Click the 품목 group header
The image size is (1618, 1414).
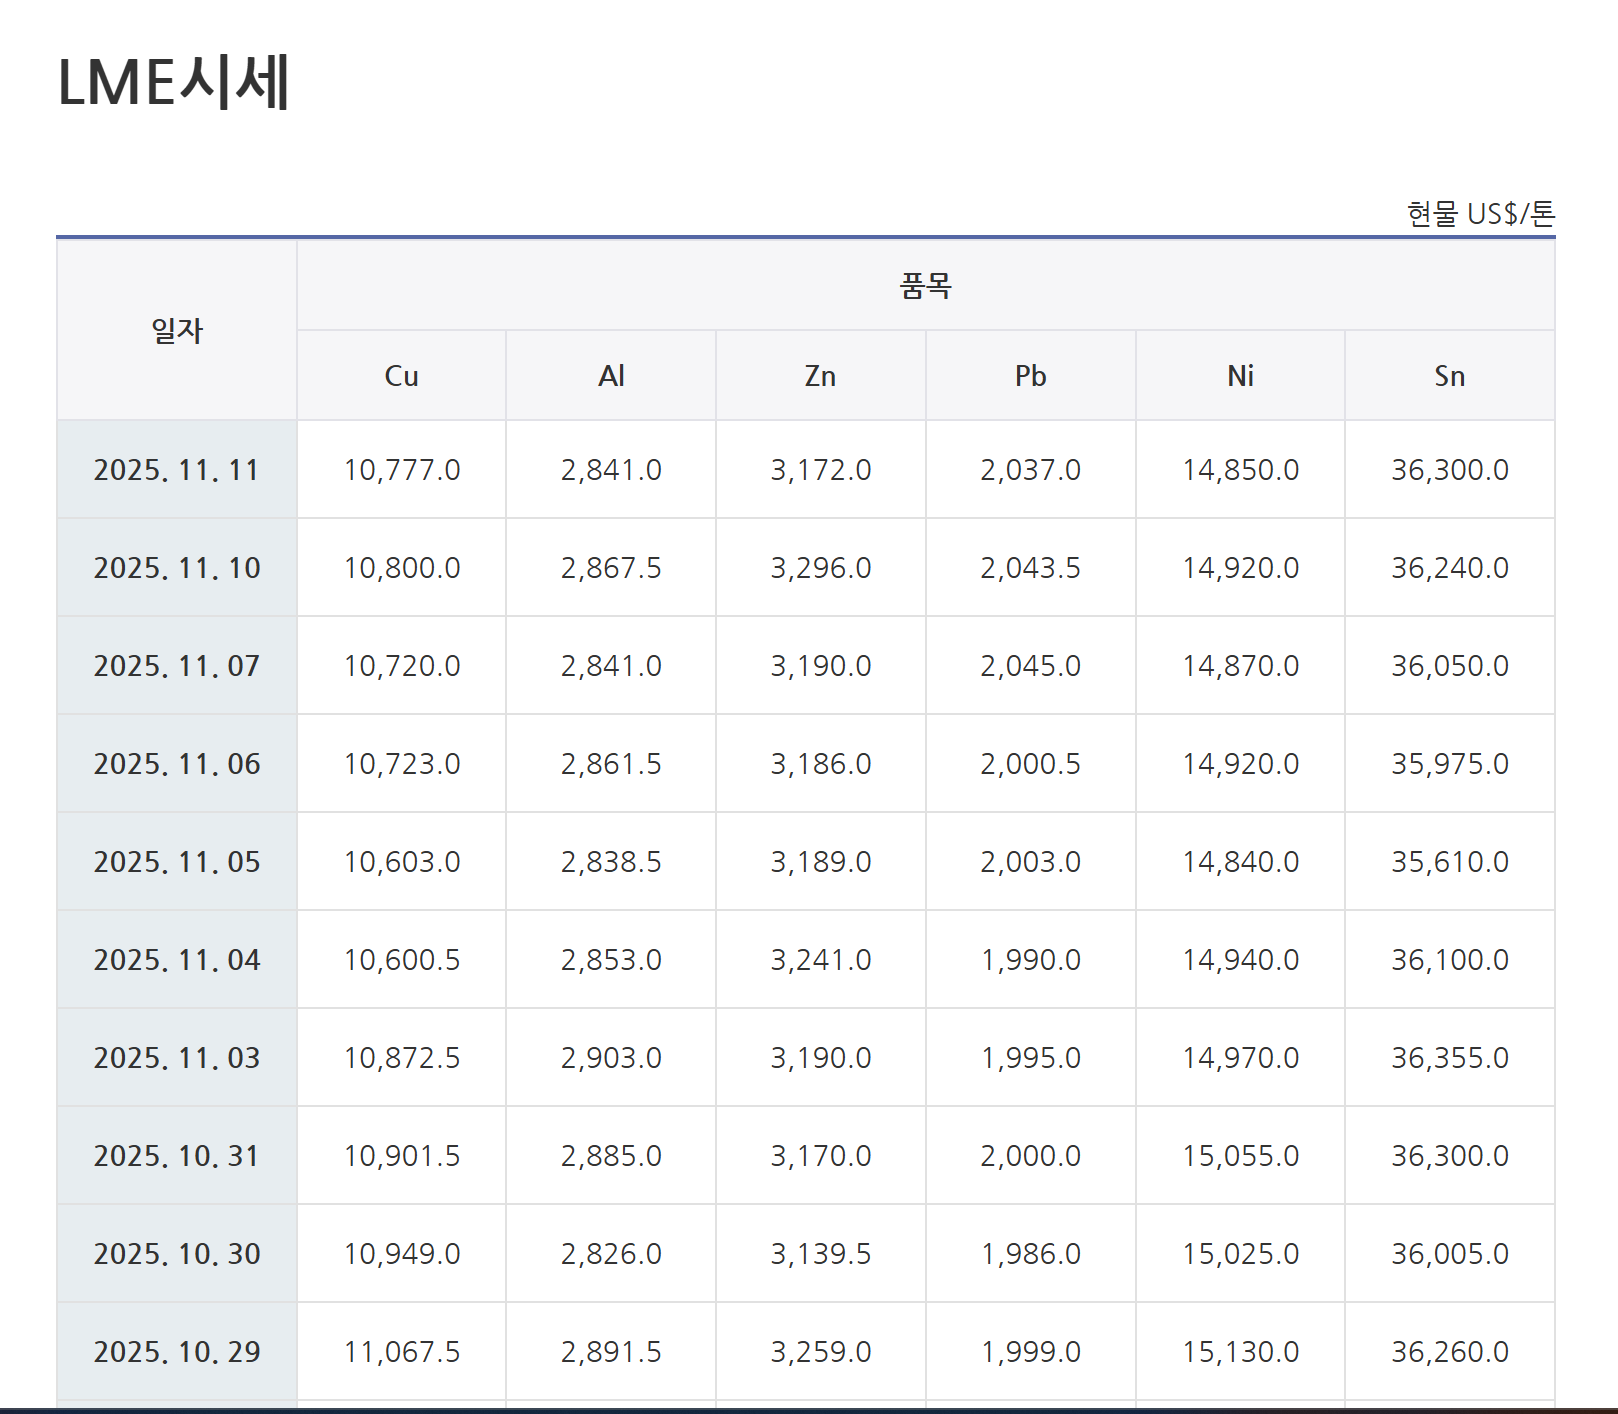click(925, 286)
